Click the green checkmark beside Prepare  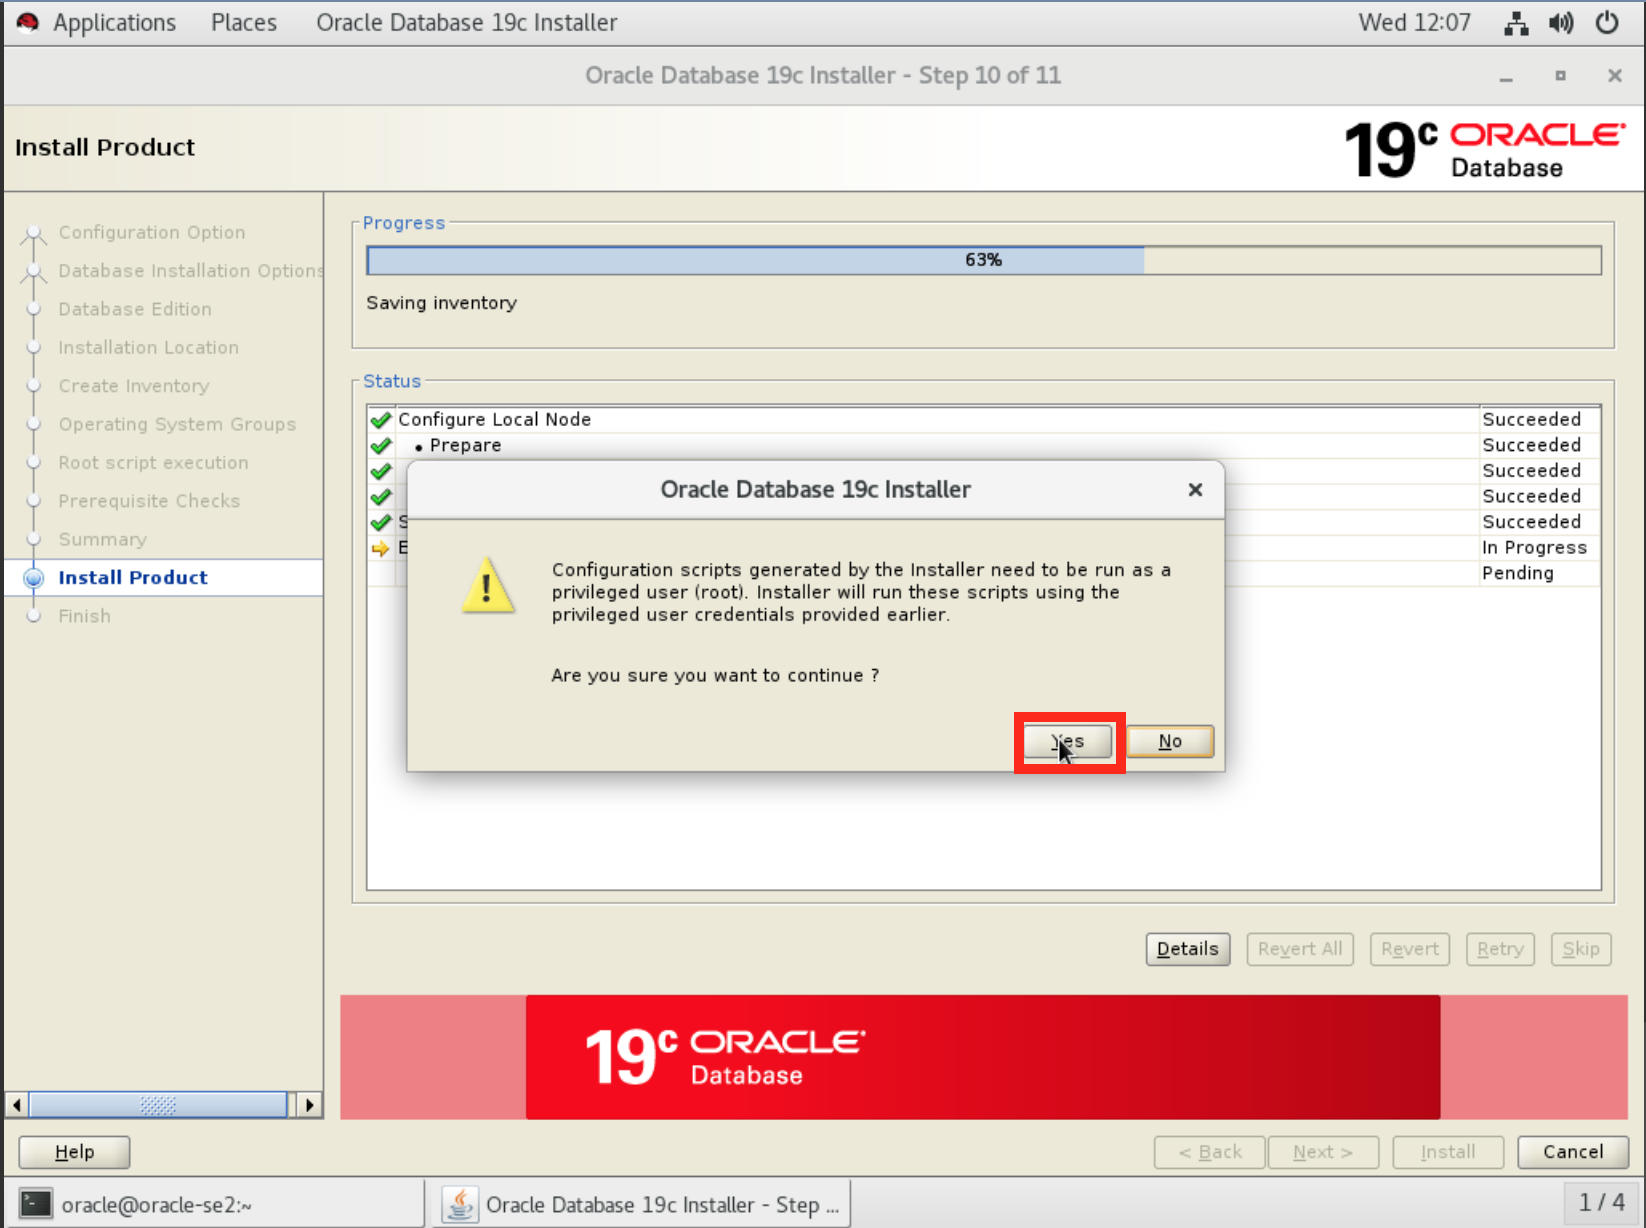(x=381, y=446)
